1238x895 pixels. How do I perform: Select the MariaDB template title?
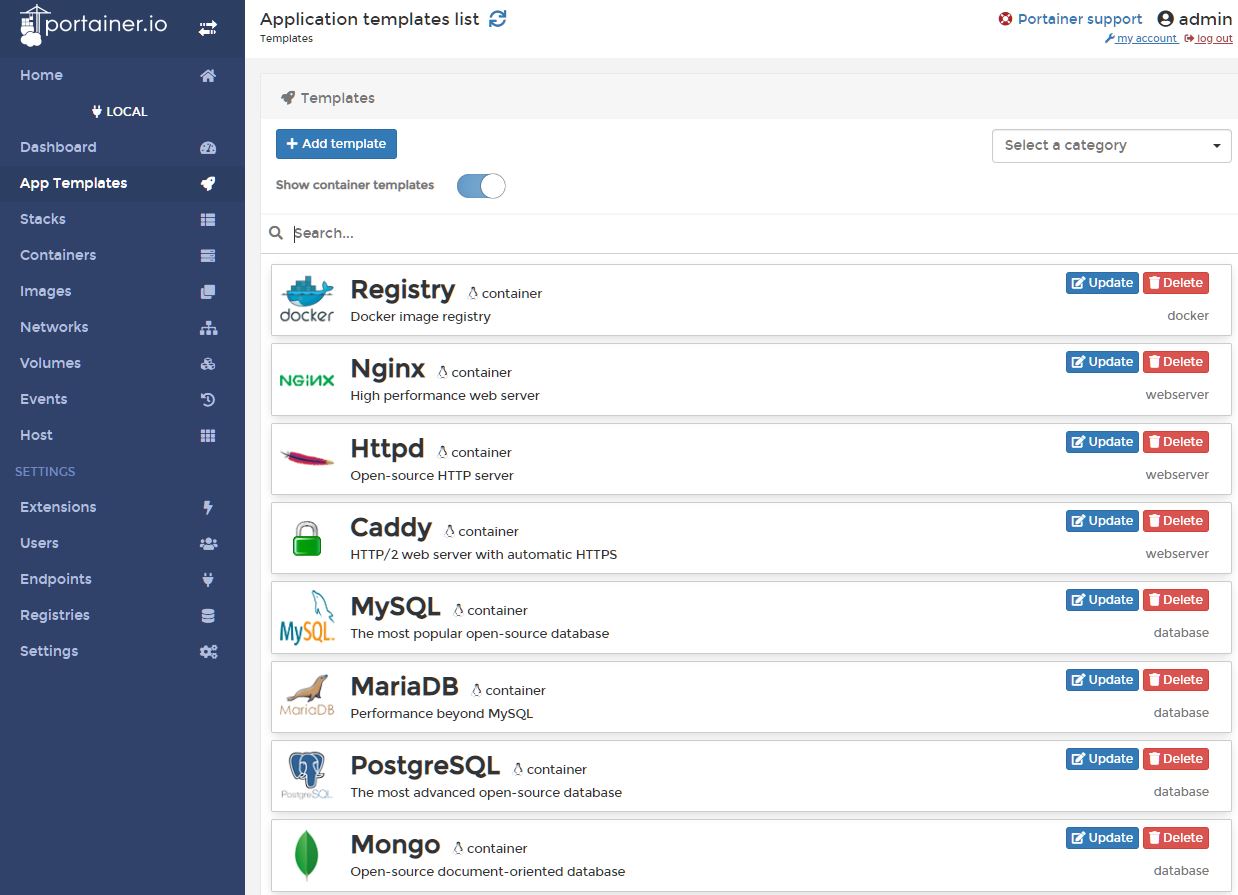tap(404, 687)
